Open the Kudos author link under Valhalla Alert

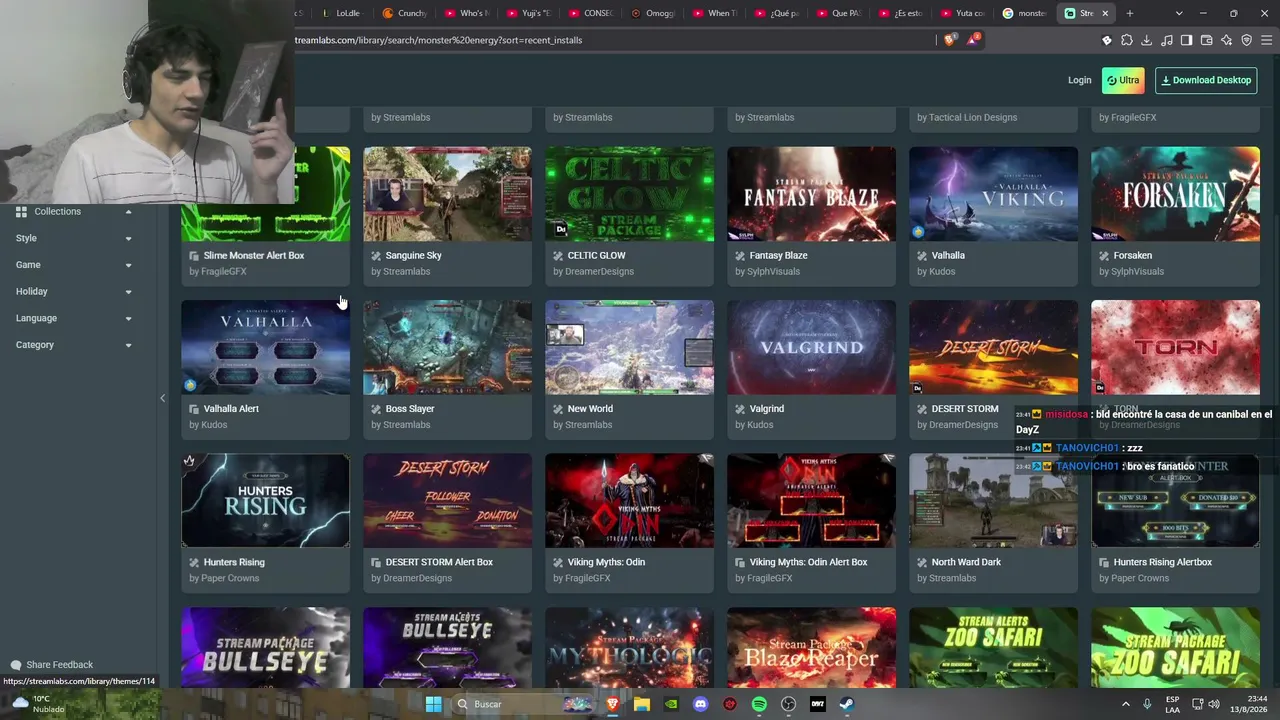[x=214, y=425]
